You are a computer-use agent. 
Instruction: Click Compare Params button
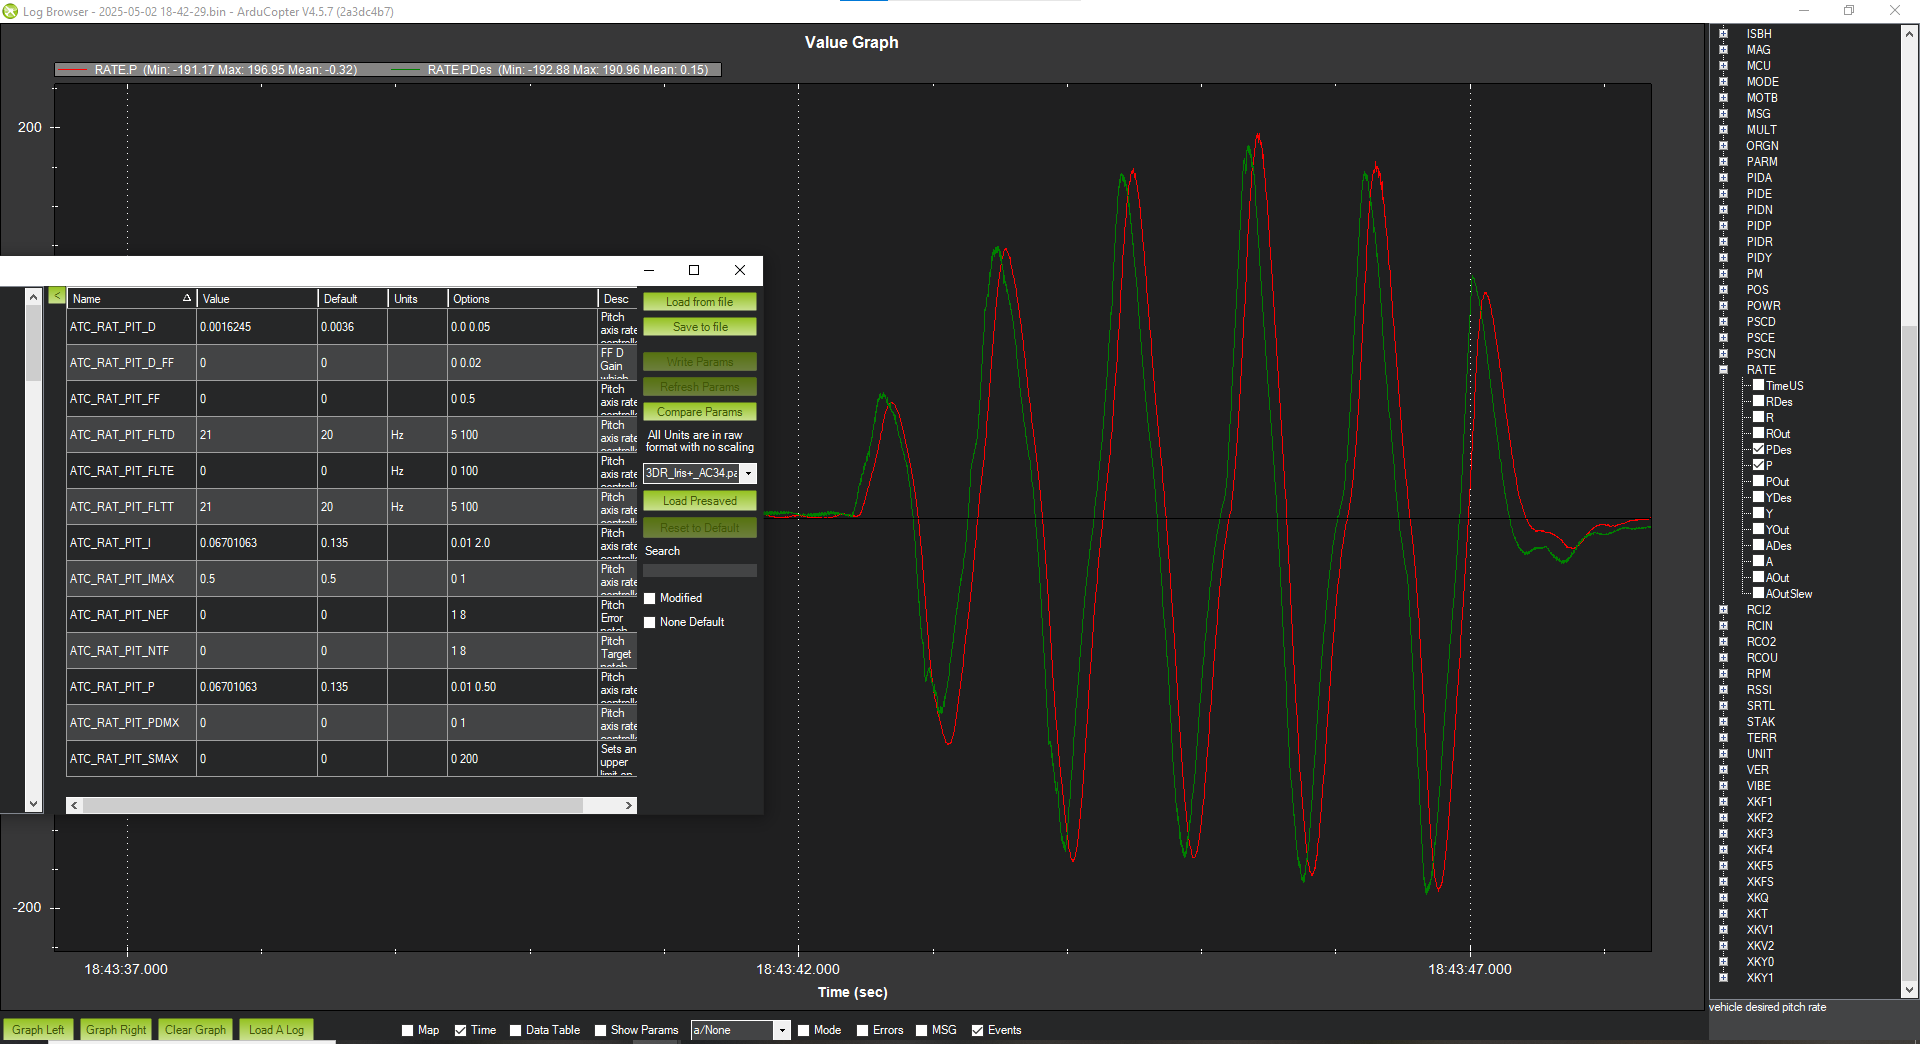(x=700, y=411)
